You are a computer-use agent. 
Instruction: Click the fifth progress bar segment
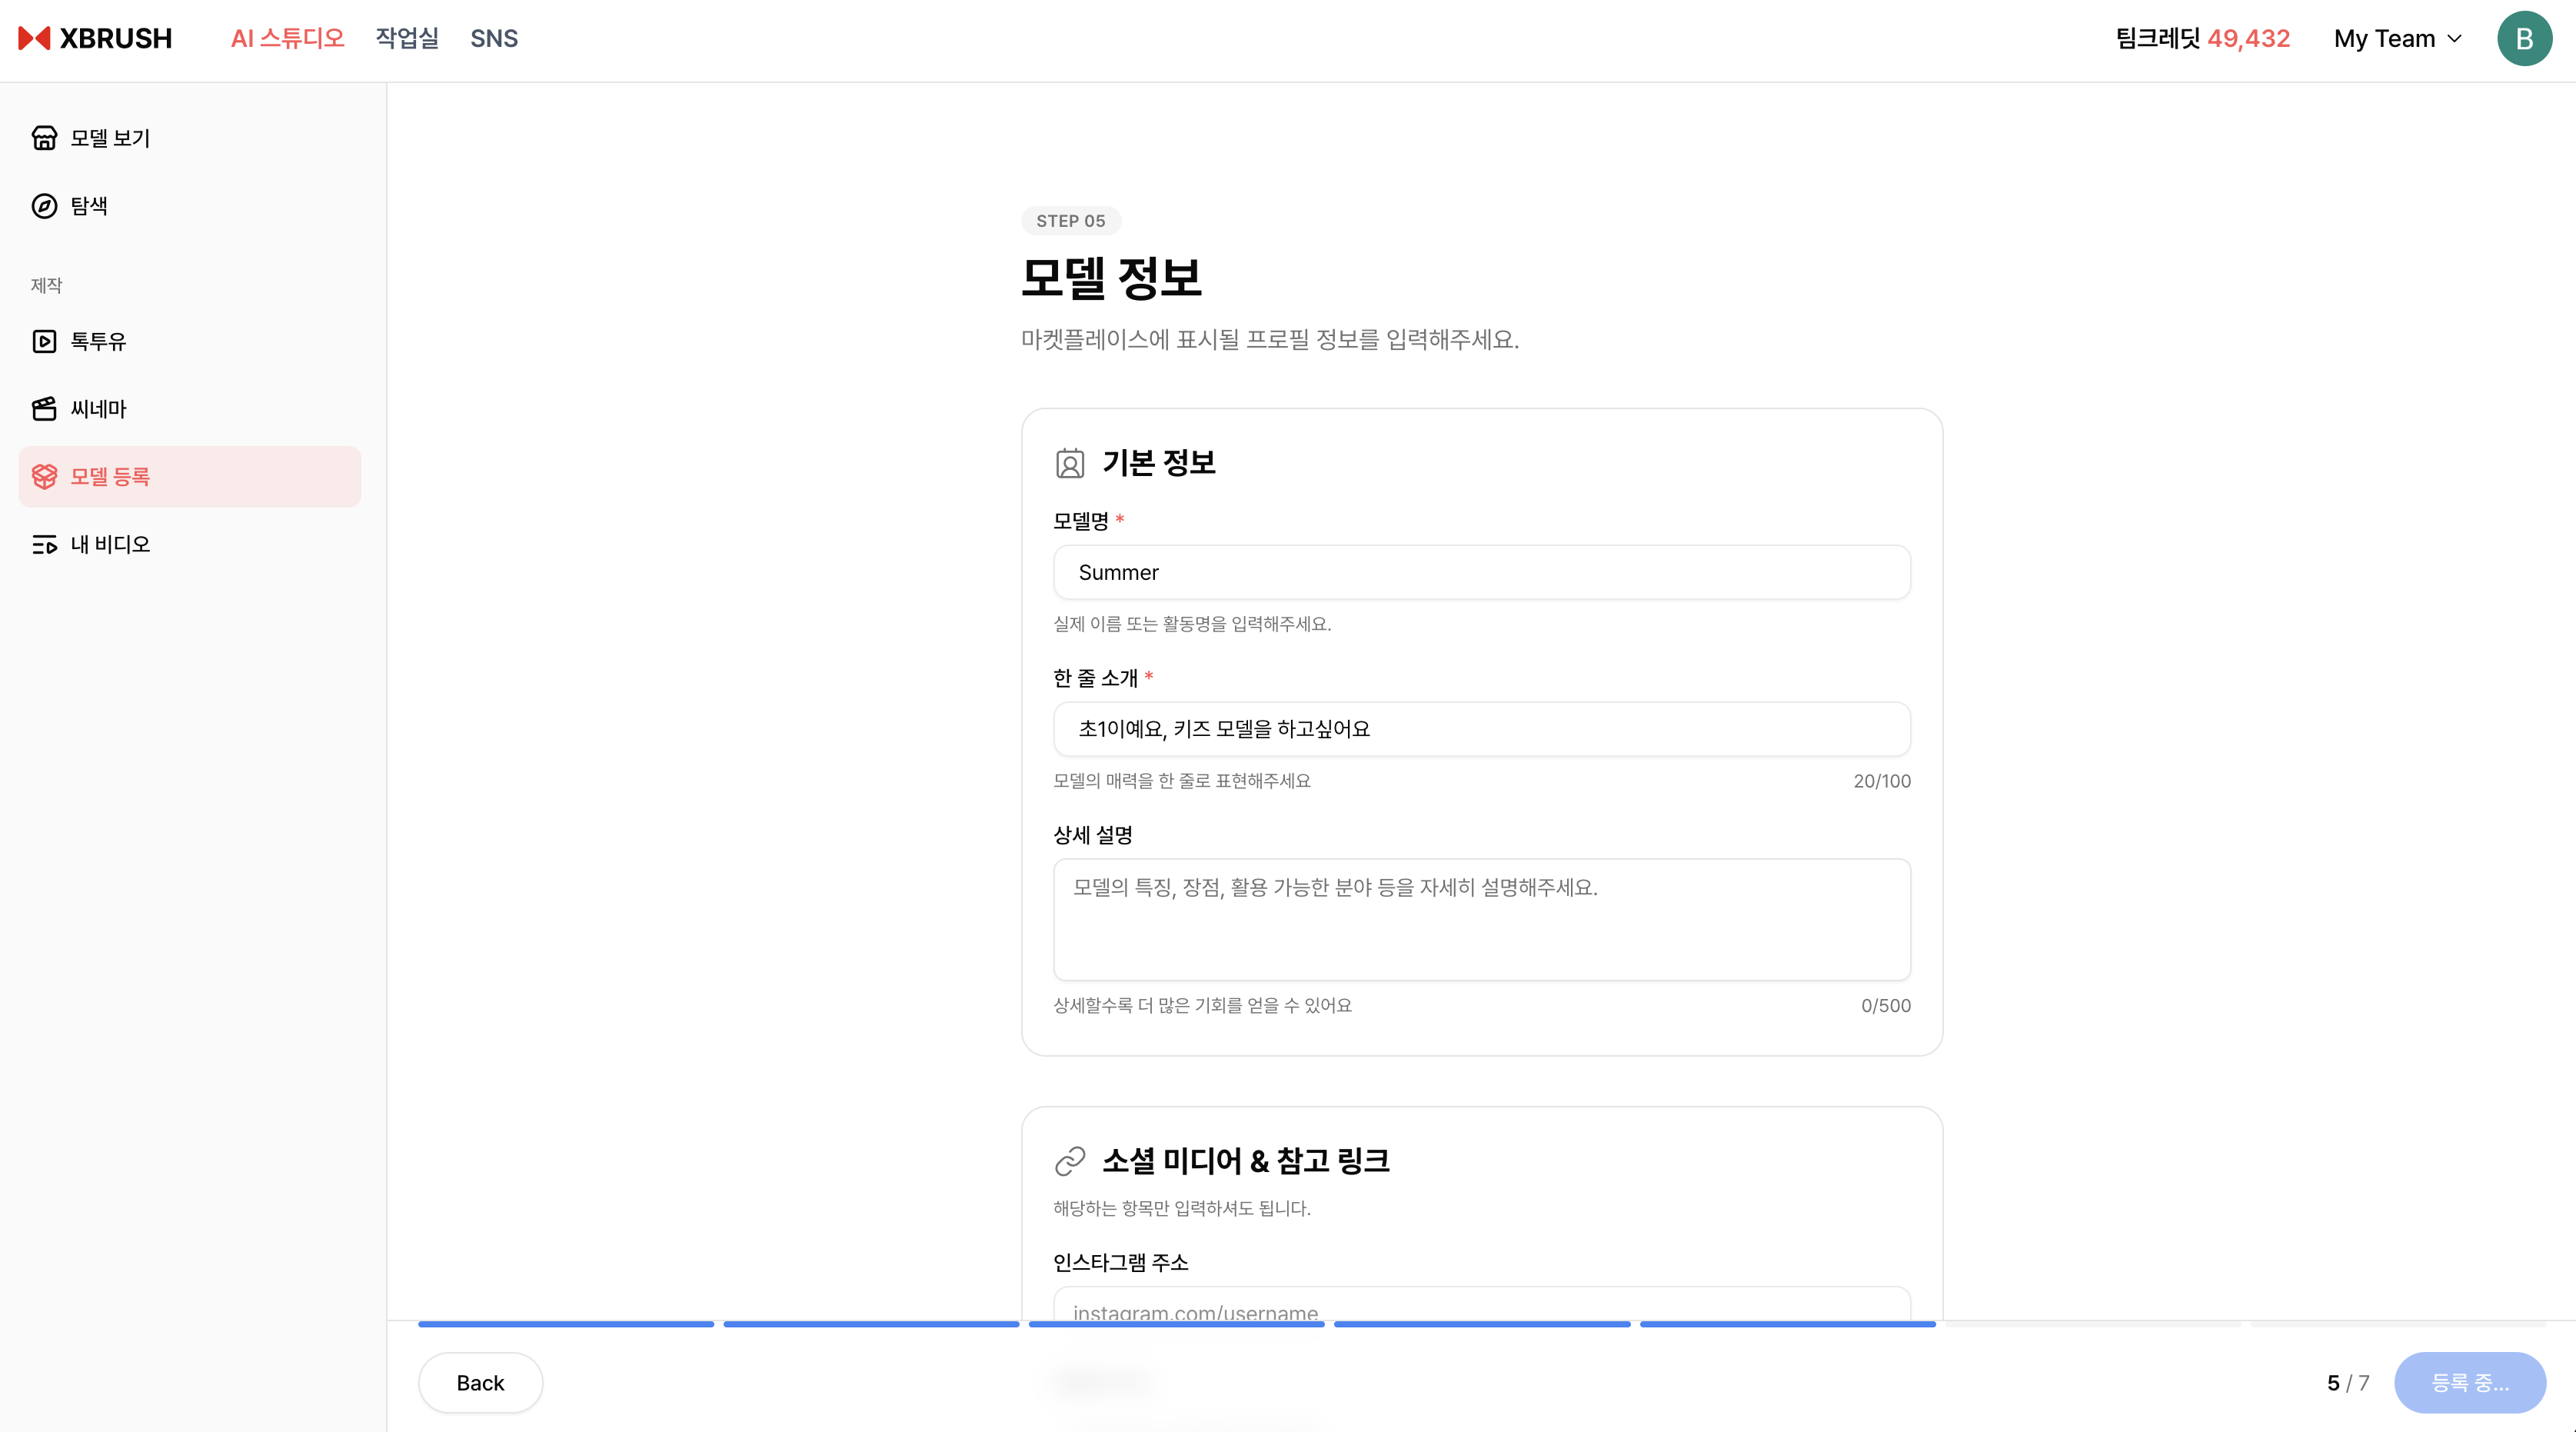[1788, 1324]
